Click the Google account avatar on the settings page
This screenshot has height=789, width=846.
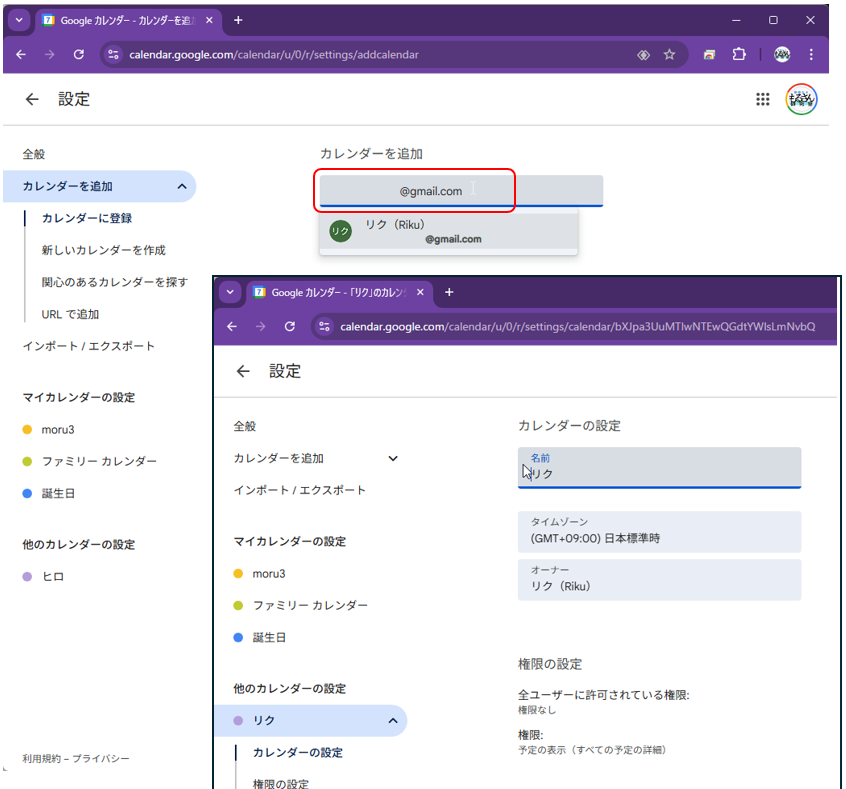[802, 99]
